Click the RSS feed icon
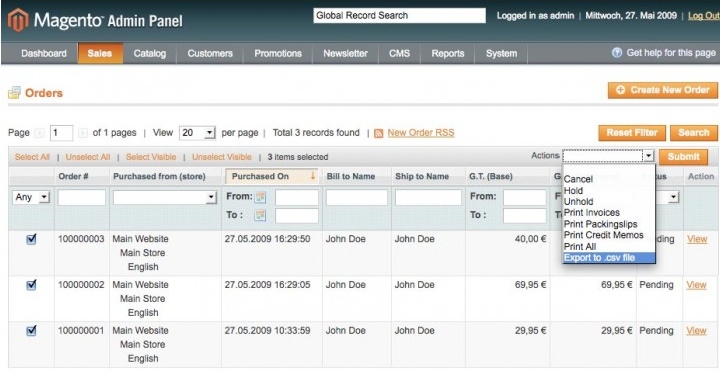Screen dimensions: 720x371 (378, 133)
